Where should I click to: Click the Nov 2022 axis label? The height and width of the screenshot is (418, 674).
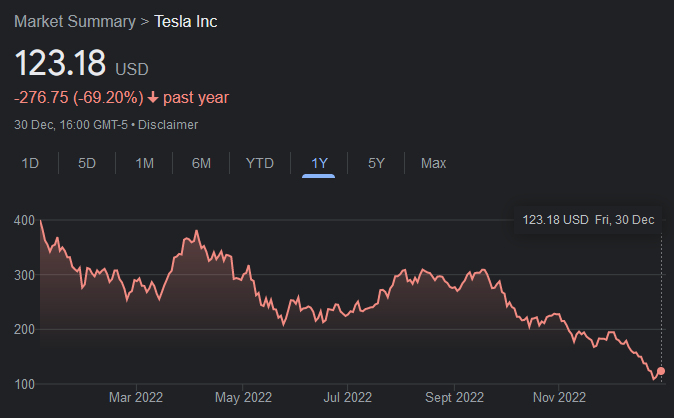[x=558, y=398]
